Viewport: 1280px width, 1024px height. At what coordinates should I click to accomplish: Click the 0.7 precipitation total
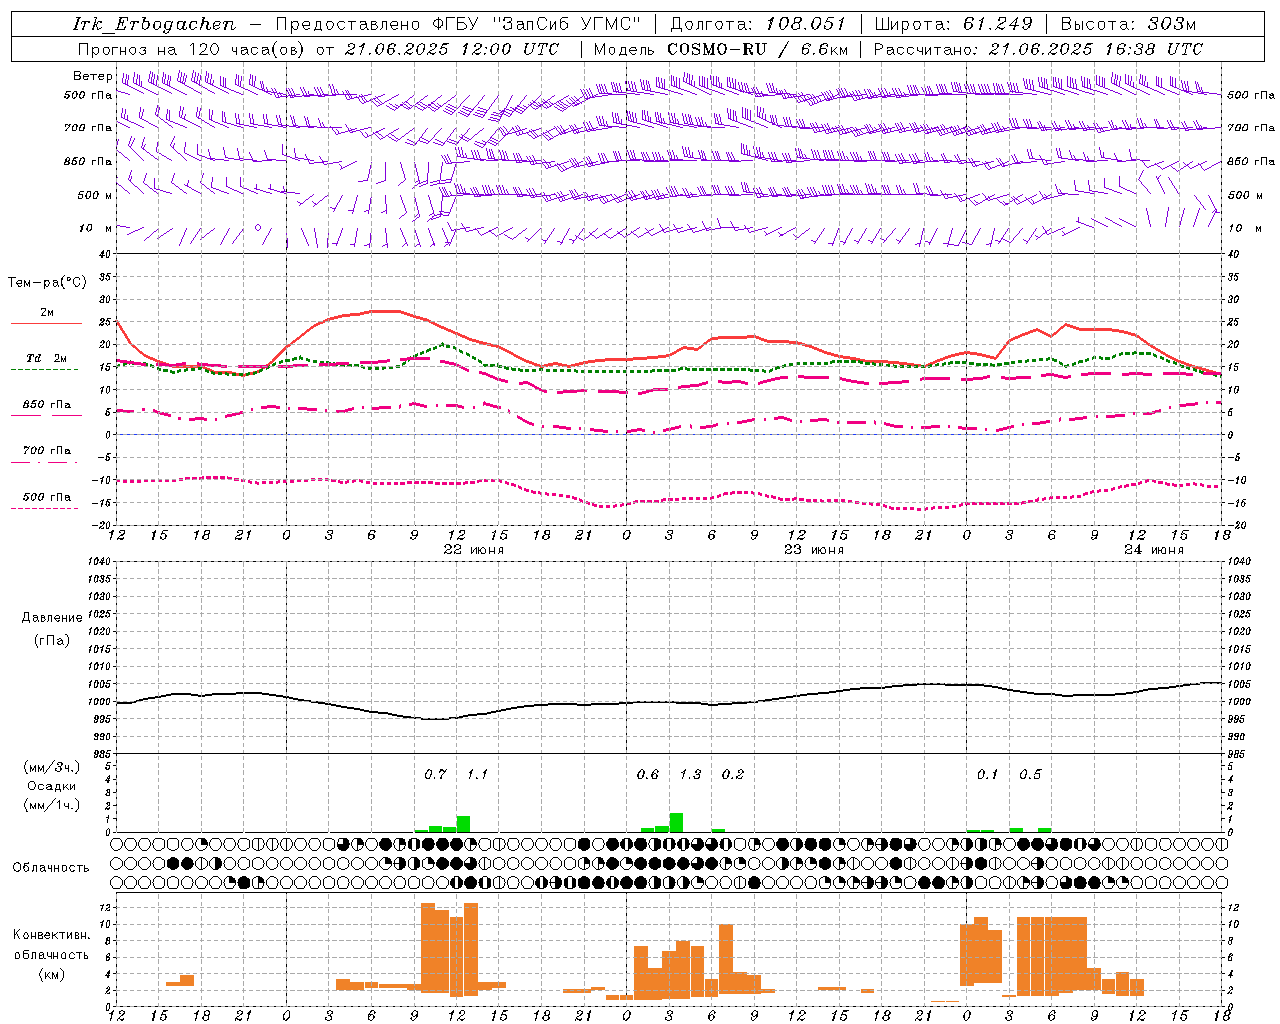[435, 775]
